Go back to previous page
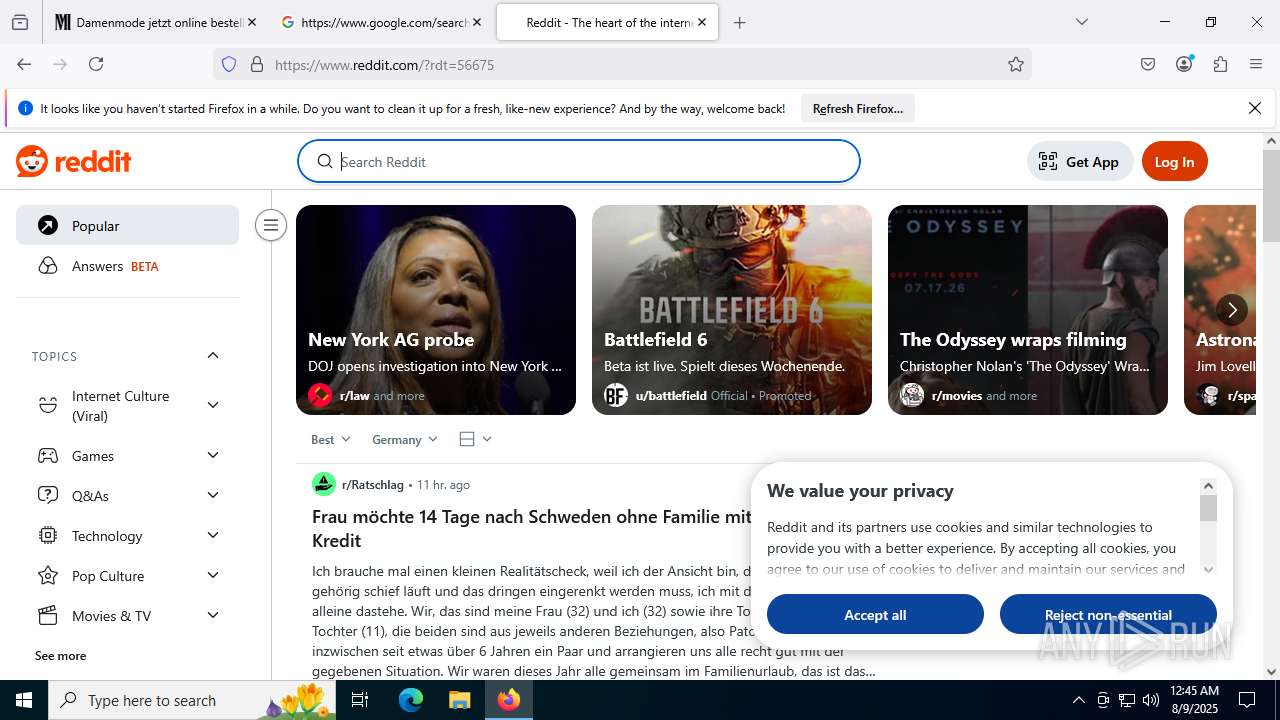 [x=24, y=64]
